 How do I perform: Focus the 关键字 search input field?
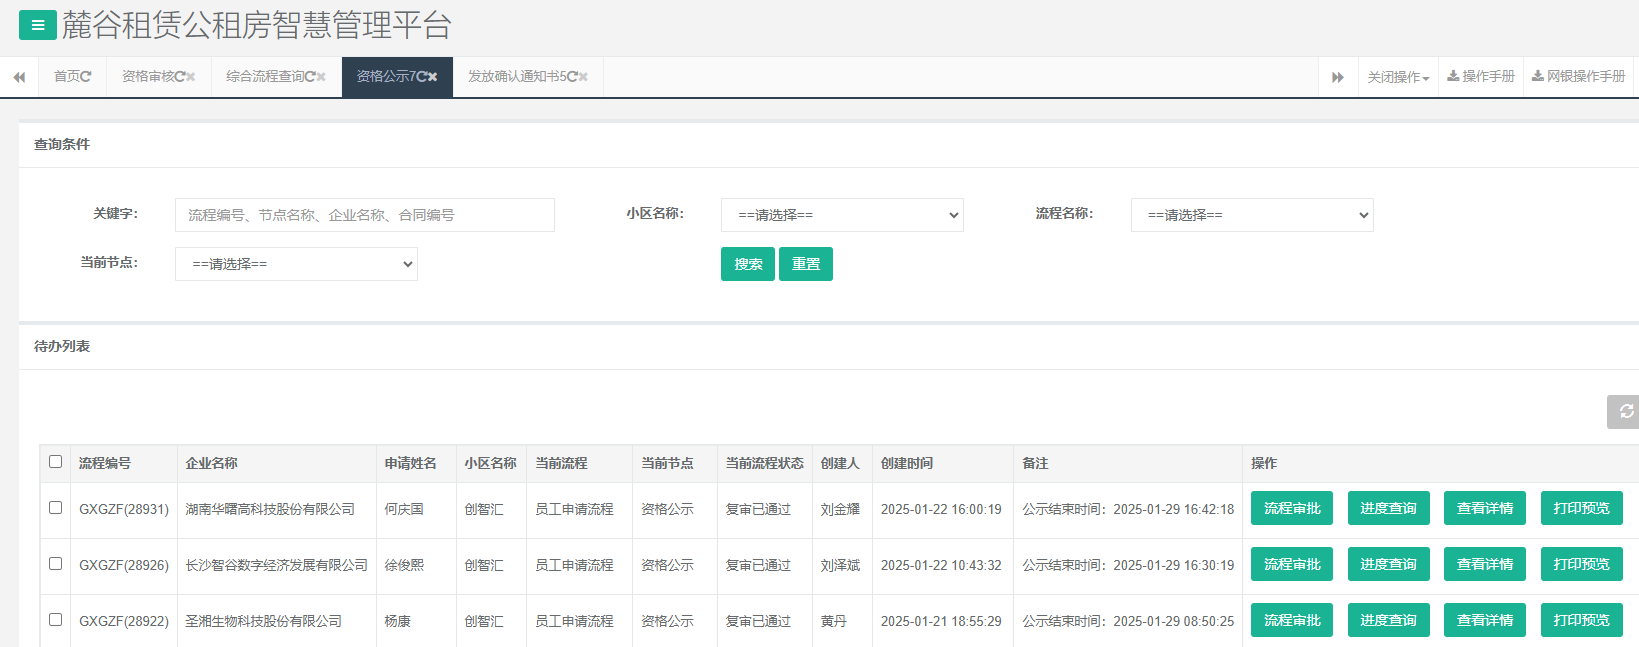tap(364, 215)
